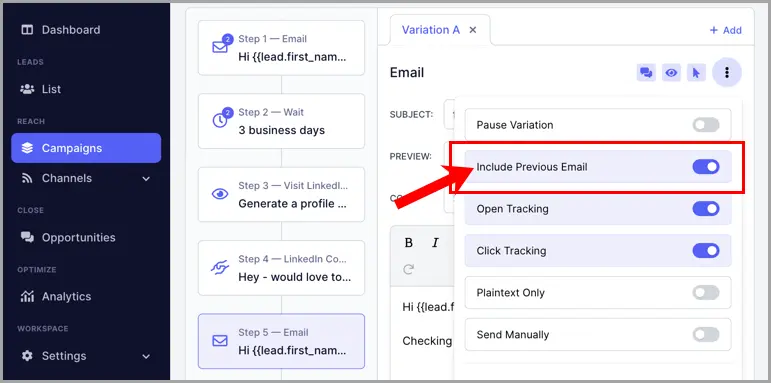The width and height of the screenshot is (771, 383).
Task: Expand the Settings sidebar chevron
Action: [x=146, y=356]
